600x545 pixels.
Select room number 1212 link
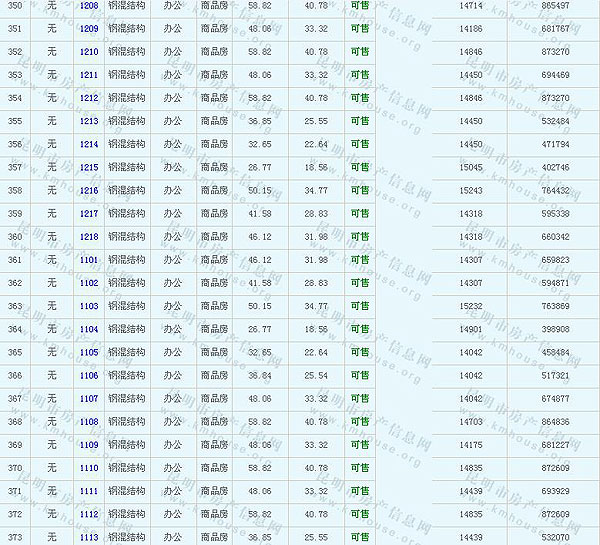click(89, 98)
